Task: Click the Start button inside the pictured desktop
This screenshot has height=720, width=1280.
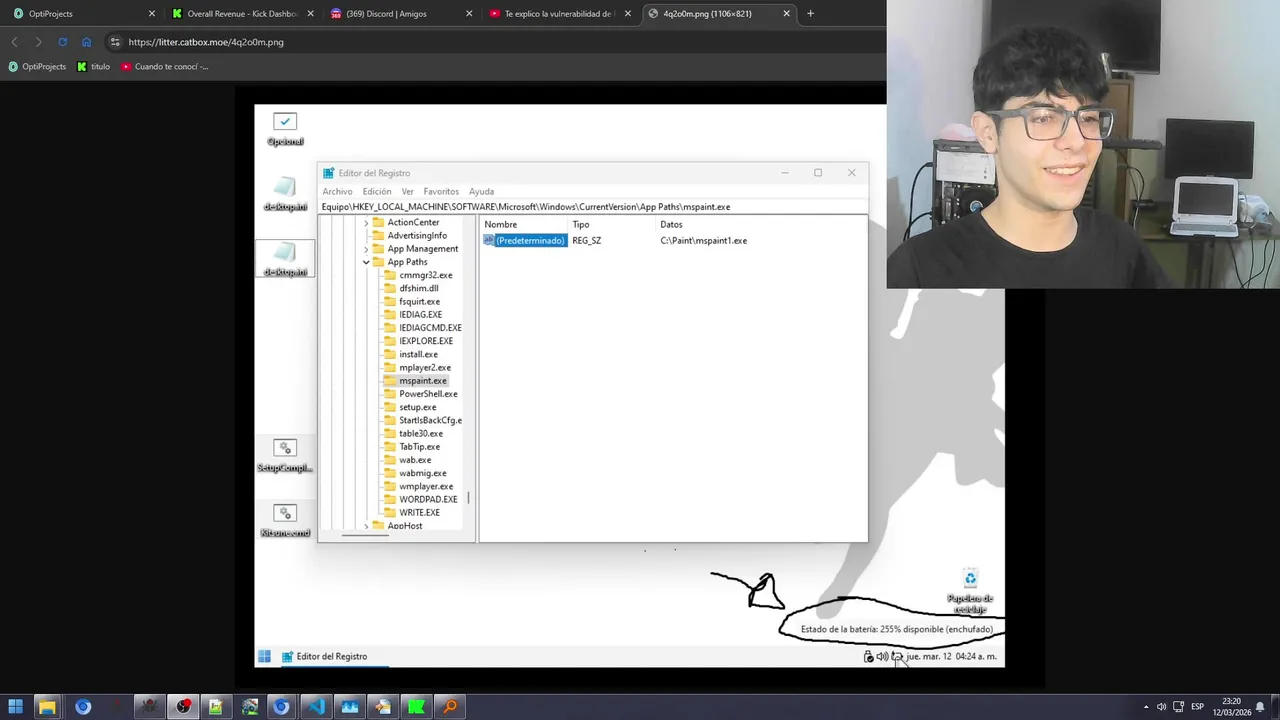Action: tap(264, 656)
